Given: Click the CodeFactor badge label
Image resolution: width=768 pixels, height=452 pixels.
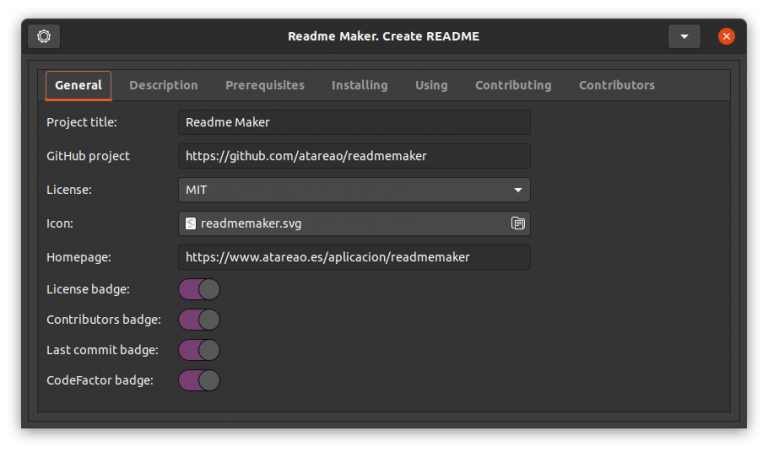Looking at the screenshot, I should click(x=100, y=381).
